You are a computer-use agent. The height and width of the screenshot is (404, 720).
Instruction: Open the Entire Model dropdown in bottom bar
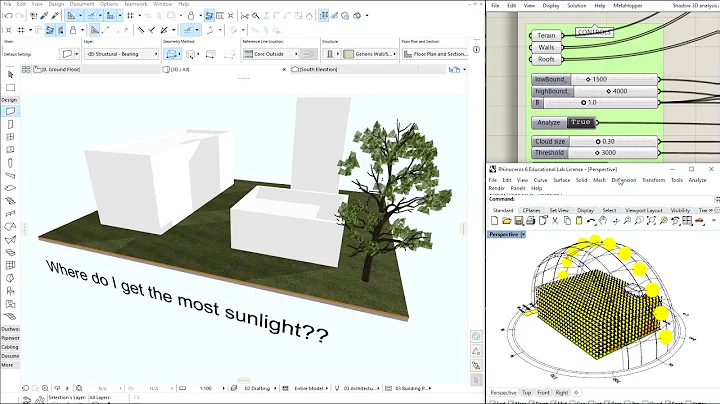pyautogui.click(x=310, y=388)
